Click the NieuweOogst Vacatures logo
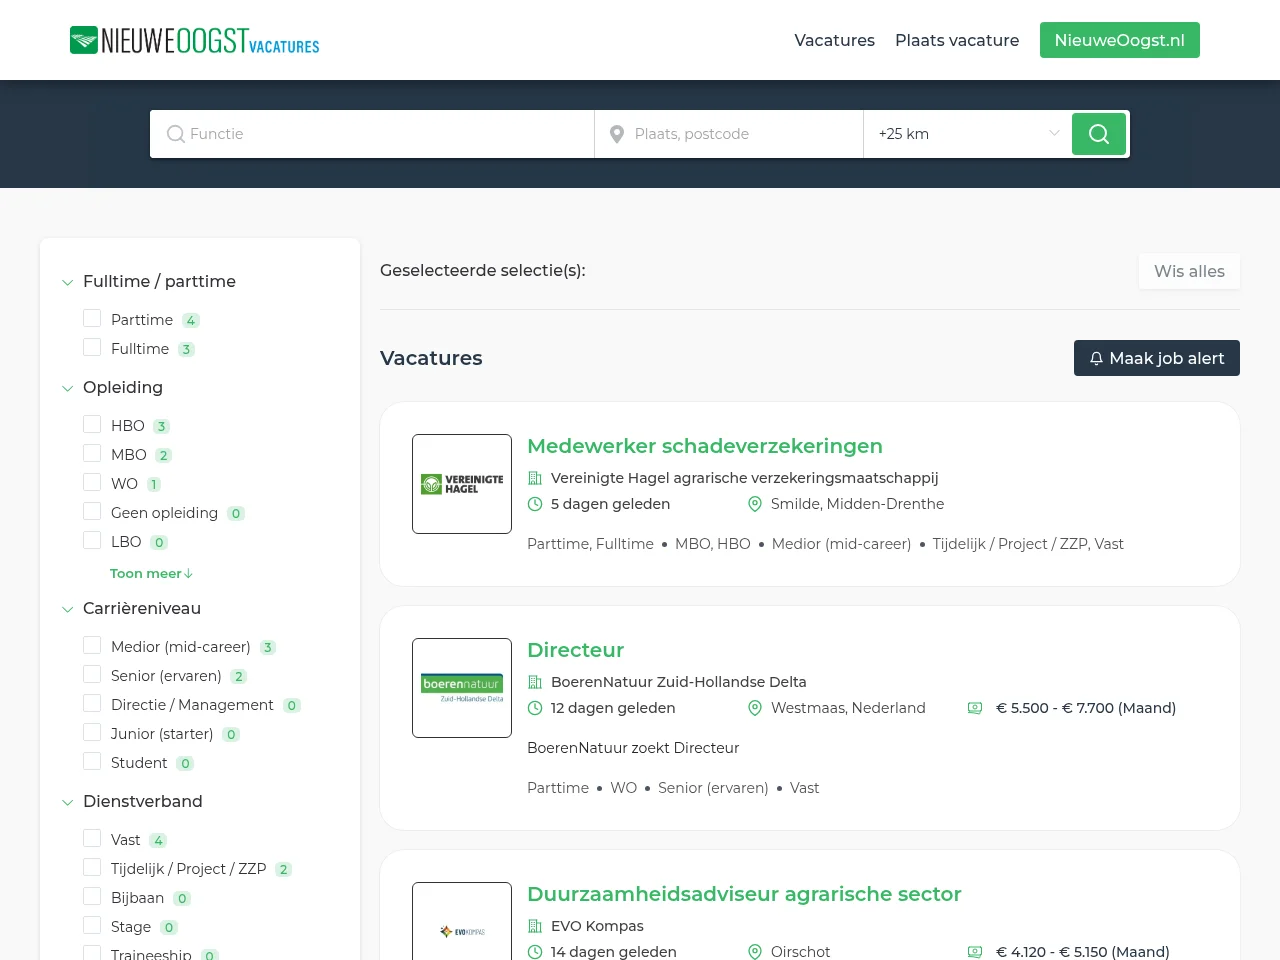1280x960 pixels. click(x=194, y=40)
